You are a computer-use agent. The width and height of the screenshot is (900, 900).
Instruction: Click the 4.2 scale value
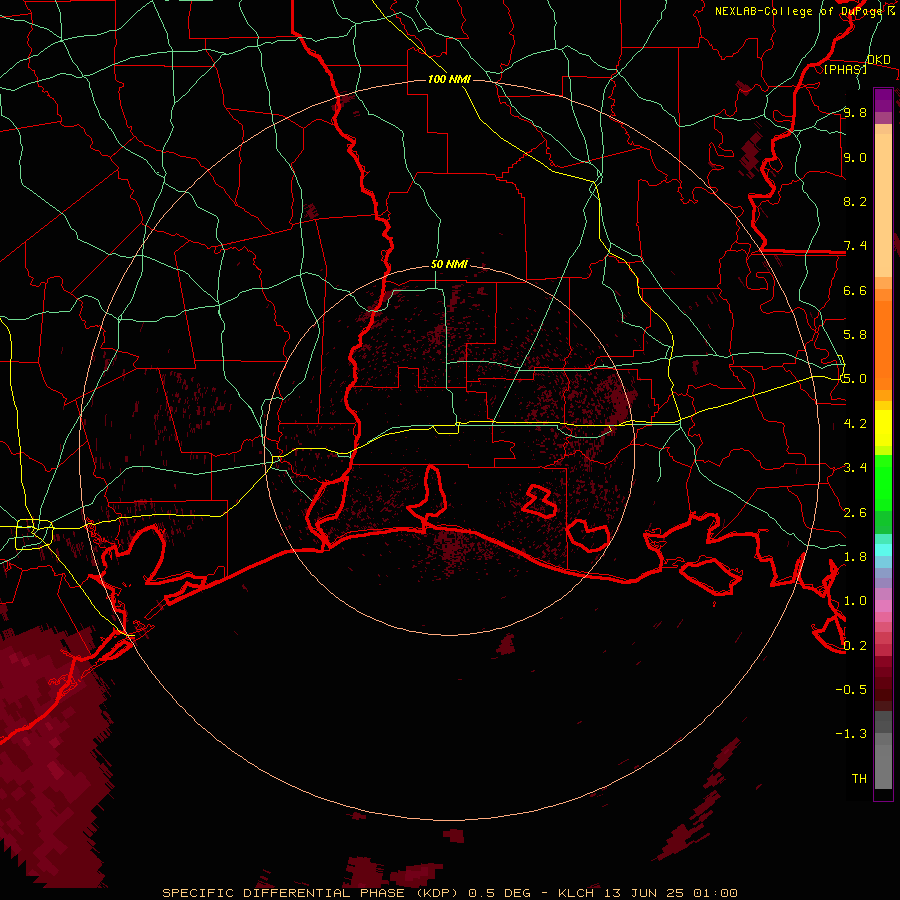855,423
